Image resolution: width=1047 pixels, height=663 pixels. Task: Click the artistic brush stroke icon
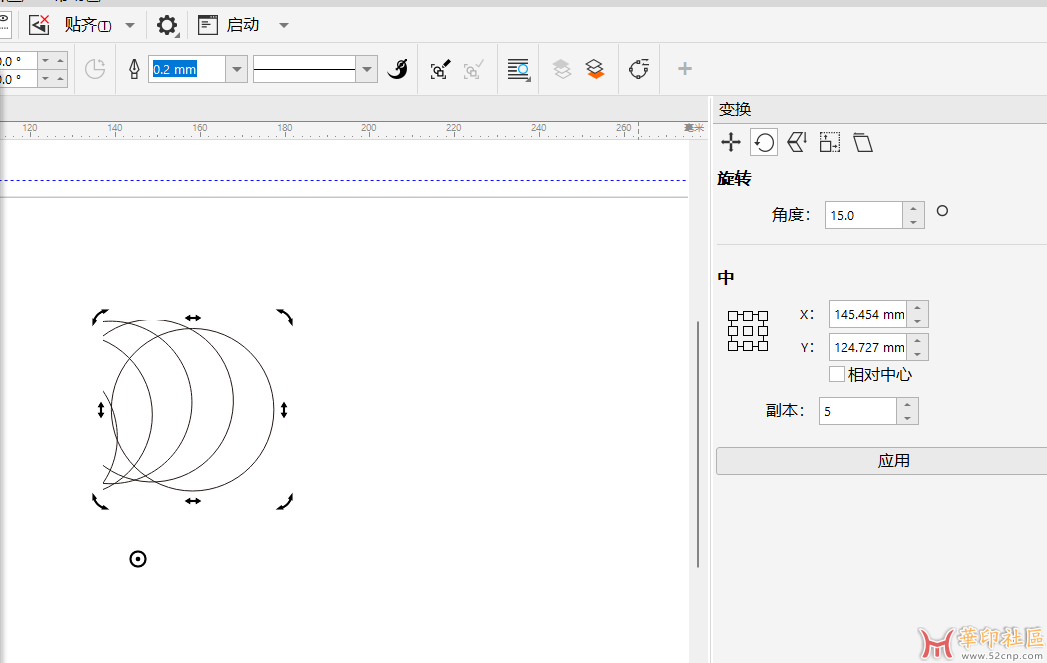coord(398,69)
